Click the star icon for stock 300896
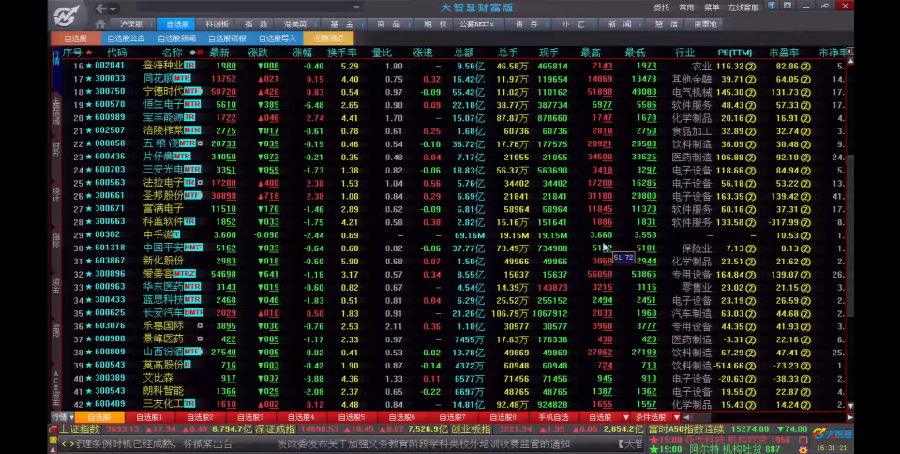Screen dimensions: 900x454 pyautogui.click(x=89, y=274)
